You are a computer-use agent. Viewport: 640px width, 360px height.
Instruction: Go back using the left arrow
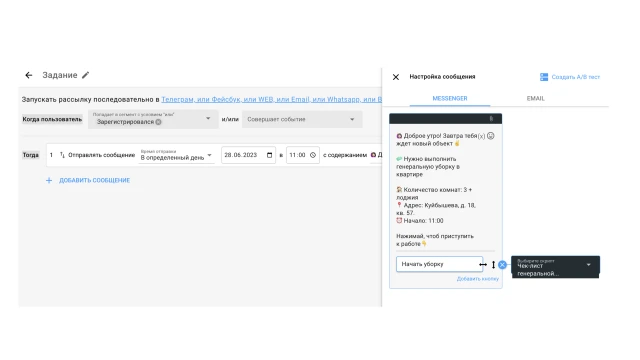(x=29, y=75)
